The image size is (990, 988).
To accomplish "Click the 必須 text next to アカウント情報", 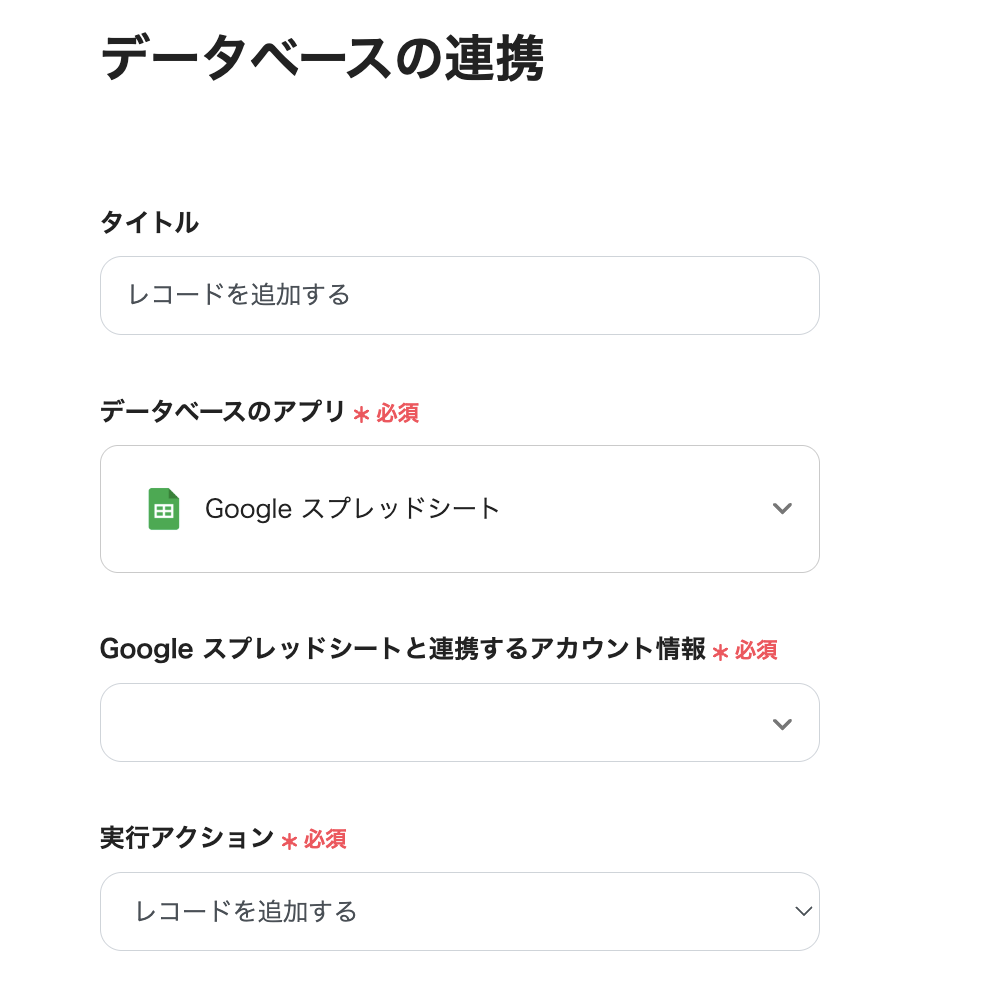I will (756, 651).
